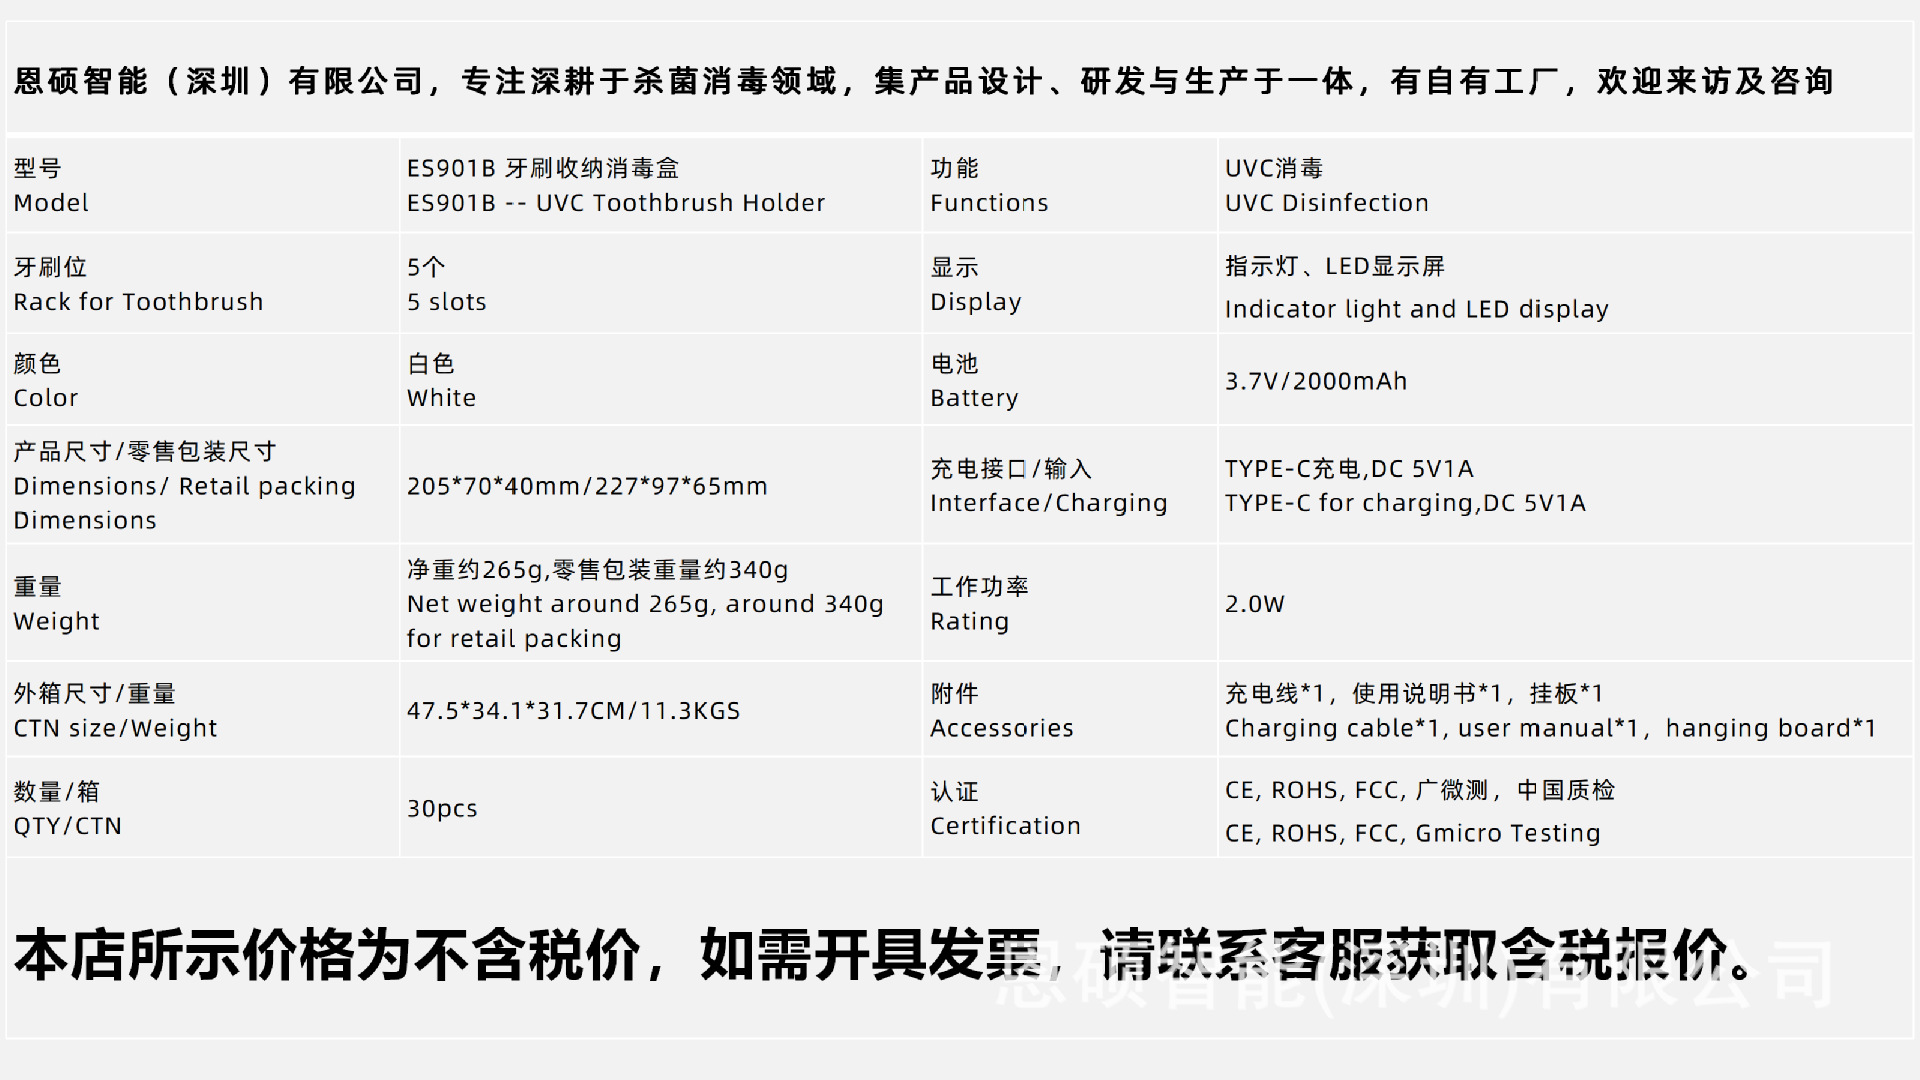The height and width of the screenshot is (1080, 1920).
Task: Click the 205*70*40mm dimensions value
Action: 587,486
